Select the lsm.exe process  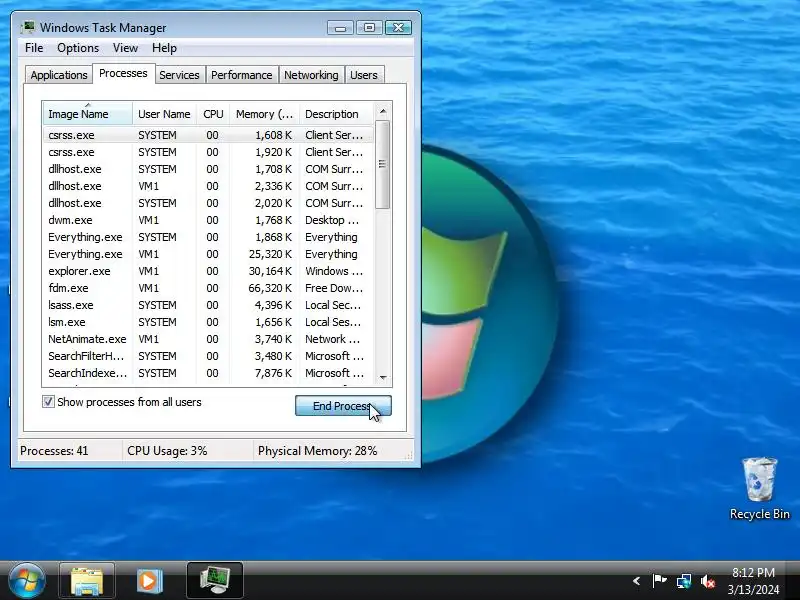(x=208, y=322)
